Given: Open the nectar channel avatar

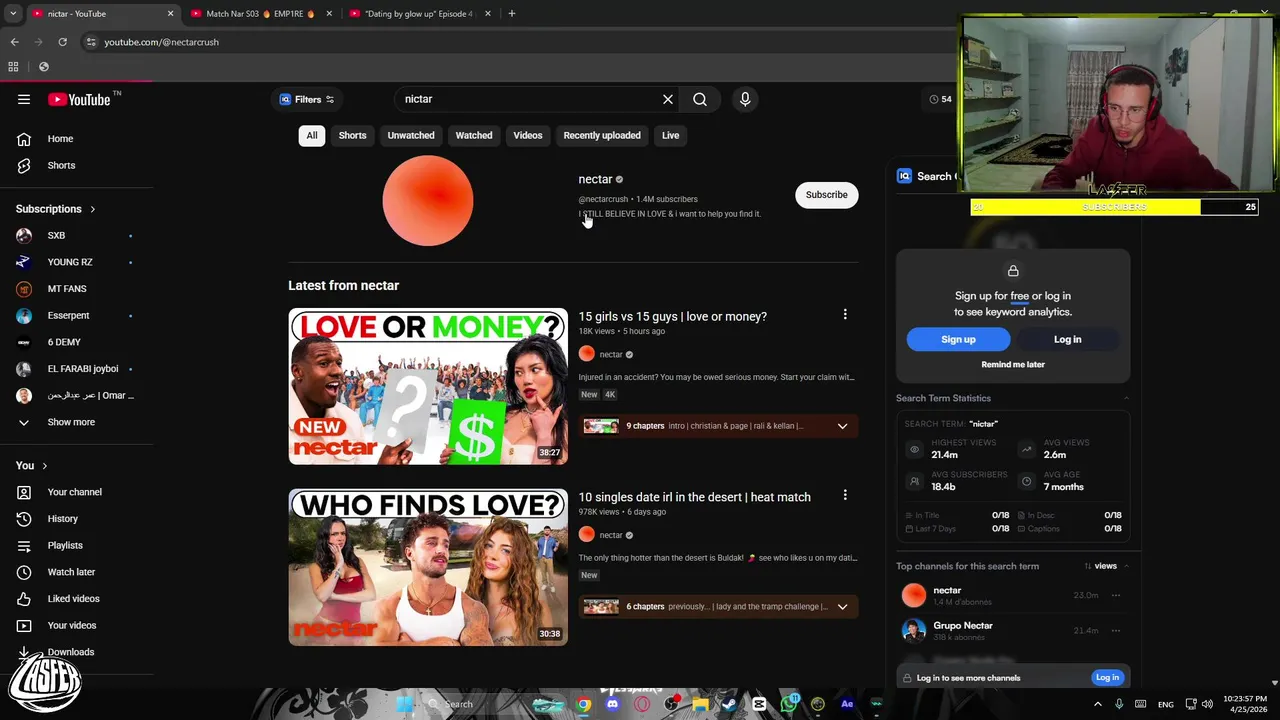Looking at the screenshot, I should click(428, 201).
